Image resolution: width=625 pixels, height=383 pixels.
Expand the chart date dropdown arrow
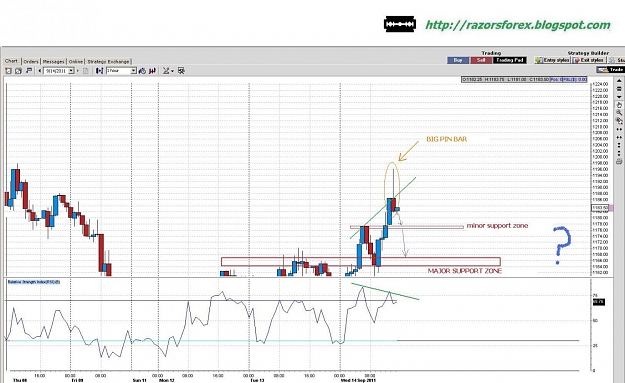71,71
